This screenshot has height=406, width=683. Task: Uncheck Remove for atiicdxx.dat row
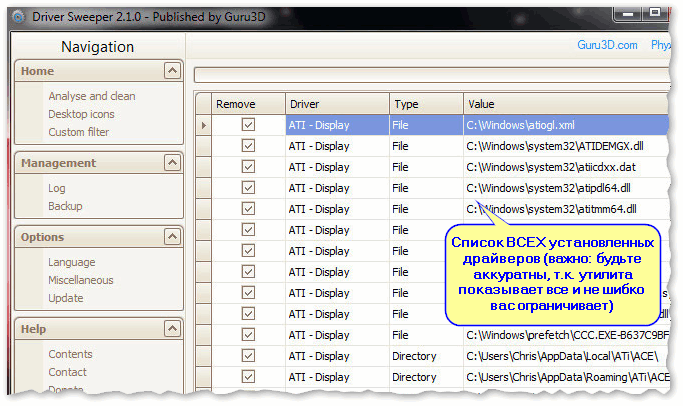point(248,166)
